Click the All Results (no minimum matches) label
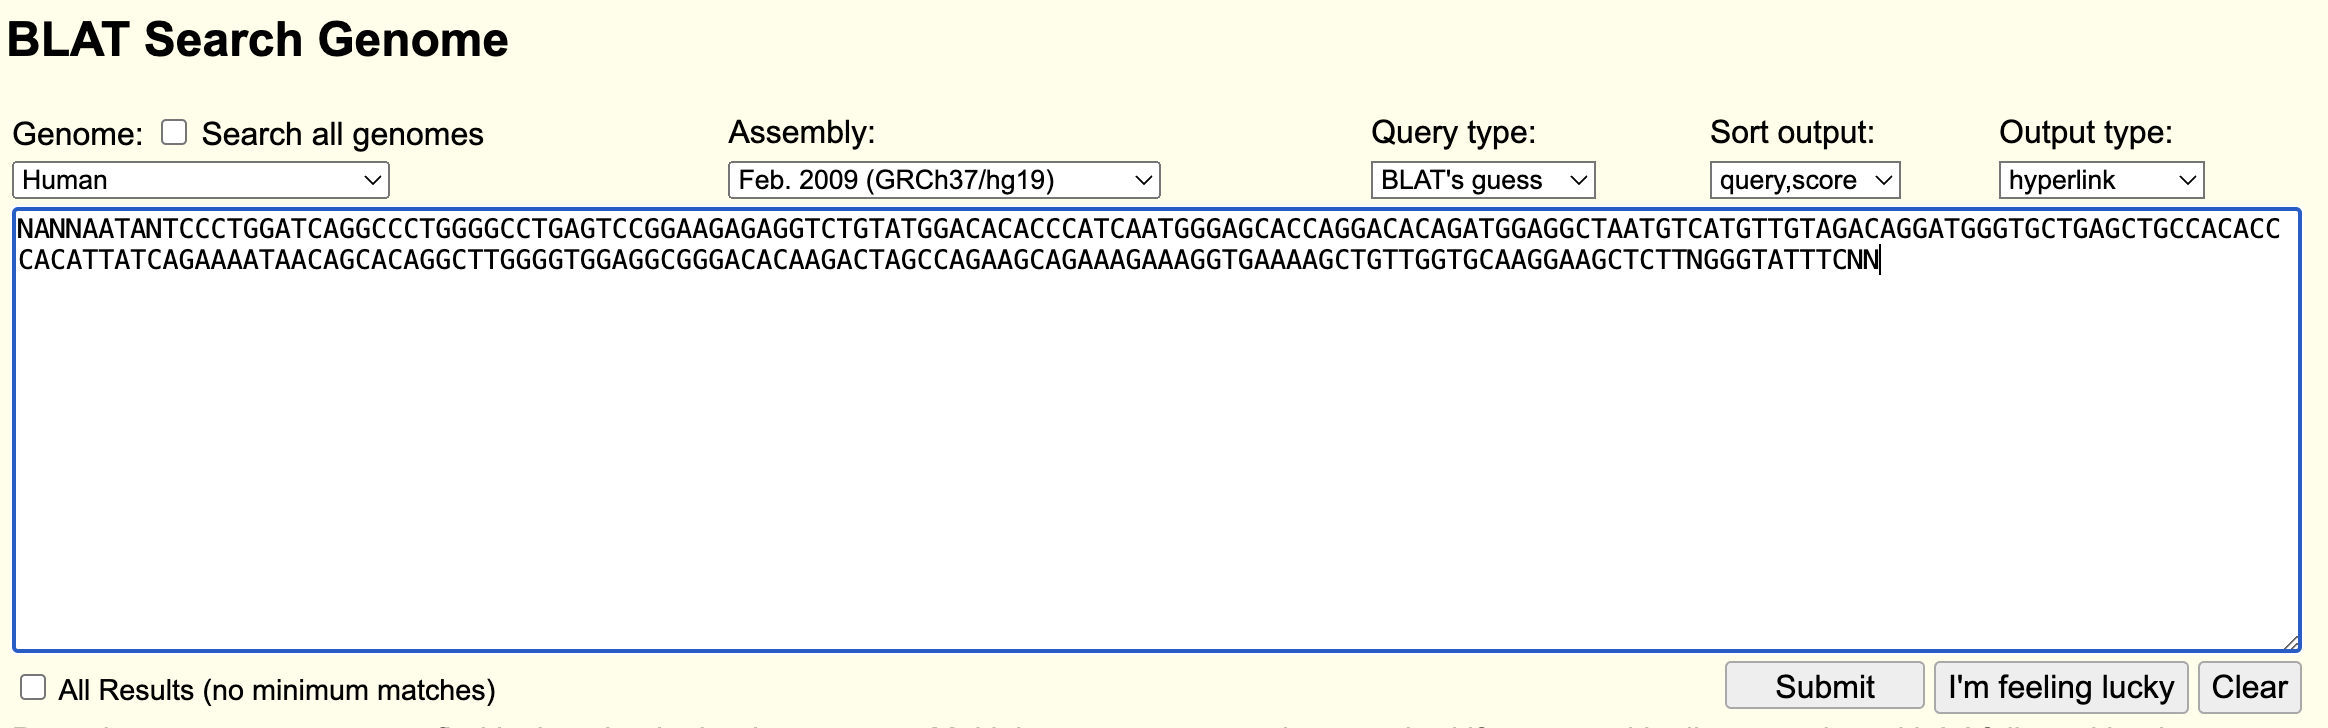Viewport: 2328px width, 728px height. click(277, 690)
